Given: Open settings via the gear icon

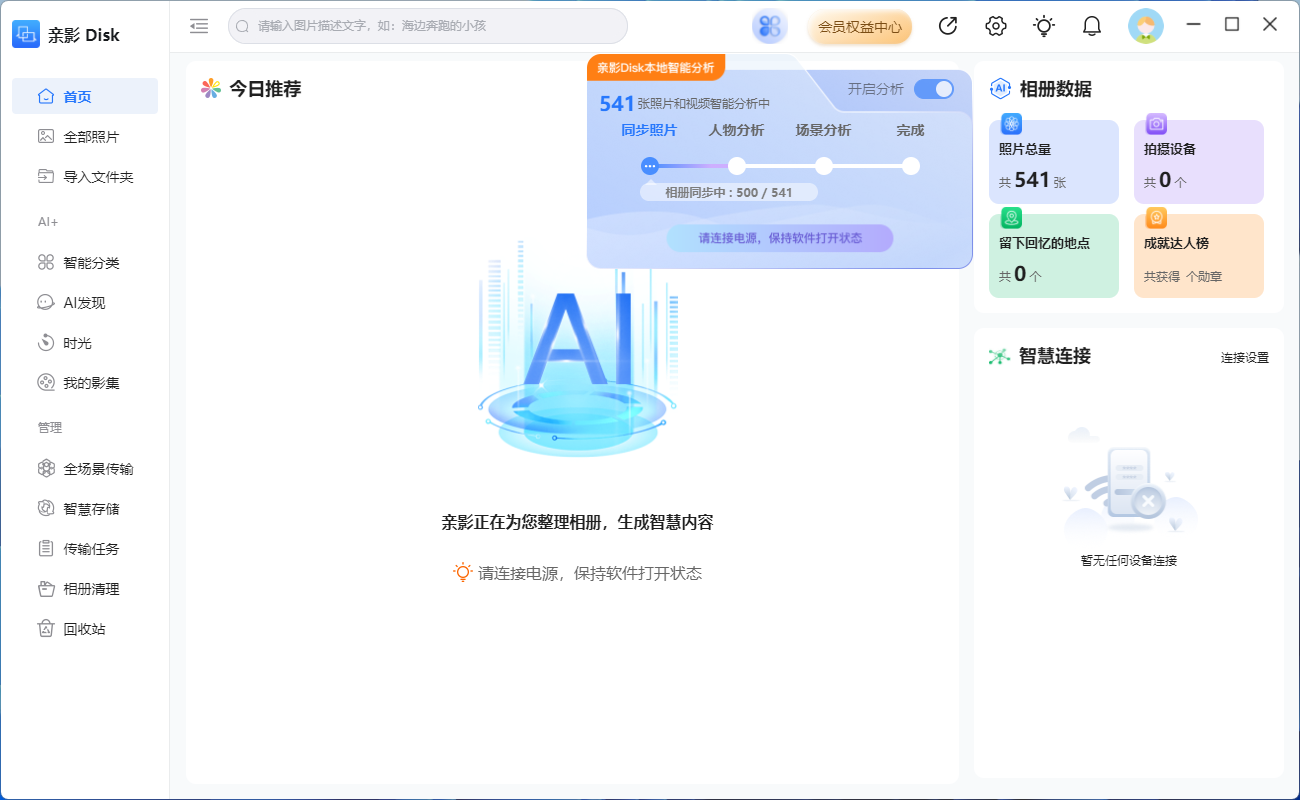Looking at the screenshot, I should point(996,27).
